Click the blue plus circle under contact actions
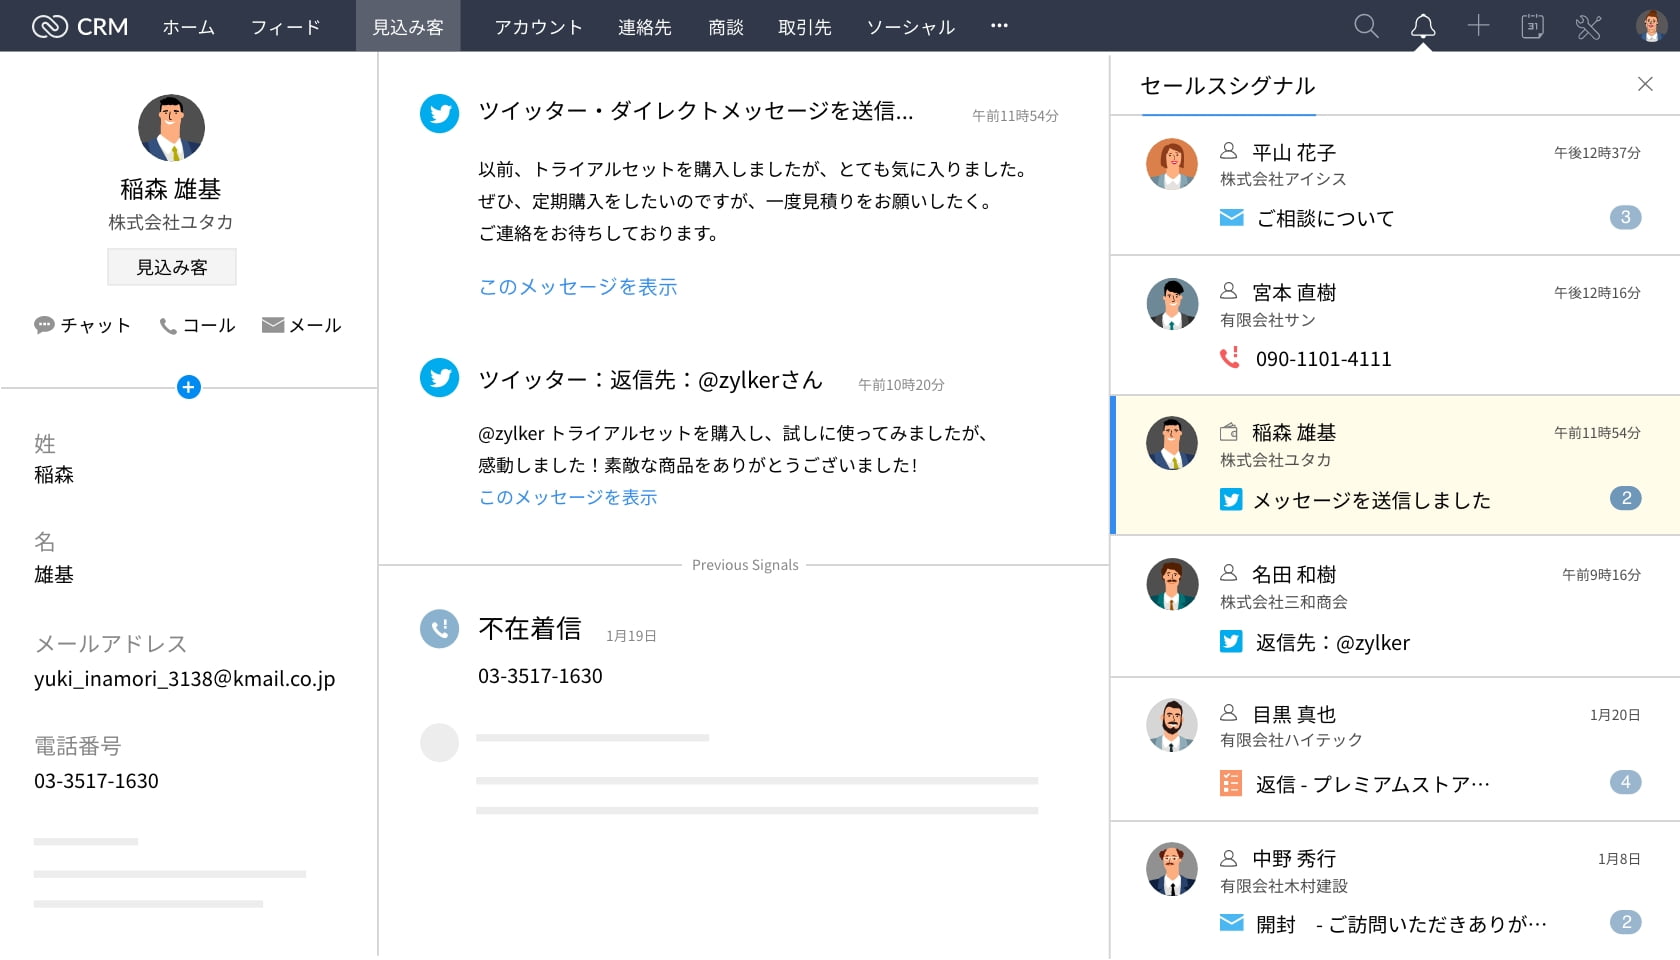1680x960 pixels. coord(188,387)
